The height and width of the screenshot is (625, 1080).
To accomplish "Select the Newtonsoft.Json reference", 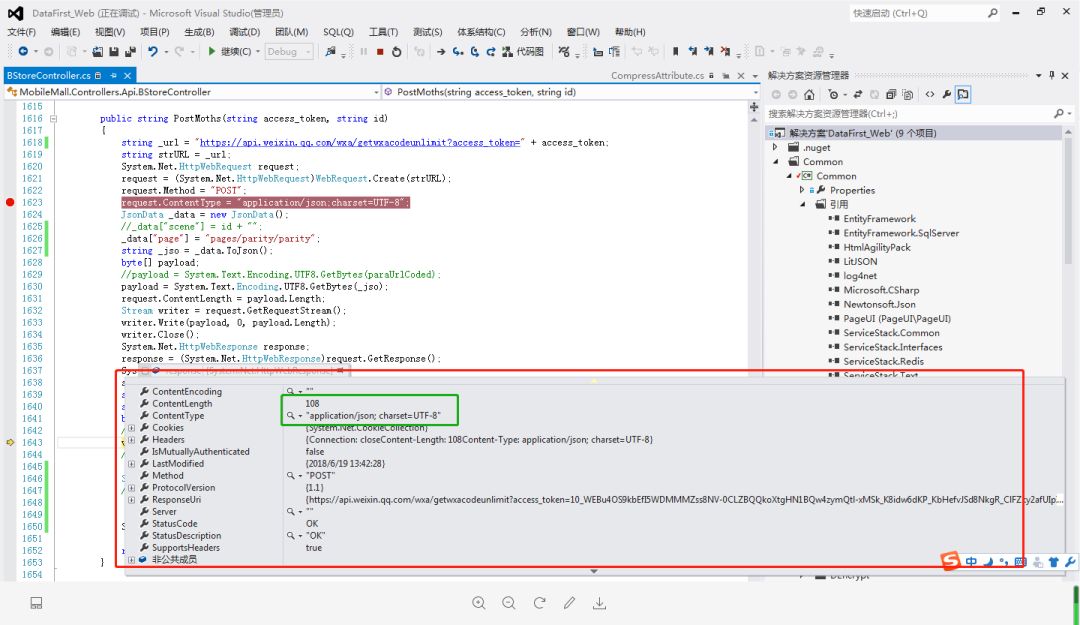I will point(880,305).
